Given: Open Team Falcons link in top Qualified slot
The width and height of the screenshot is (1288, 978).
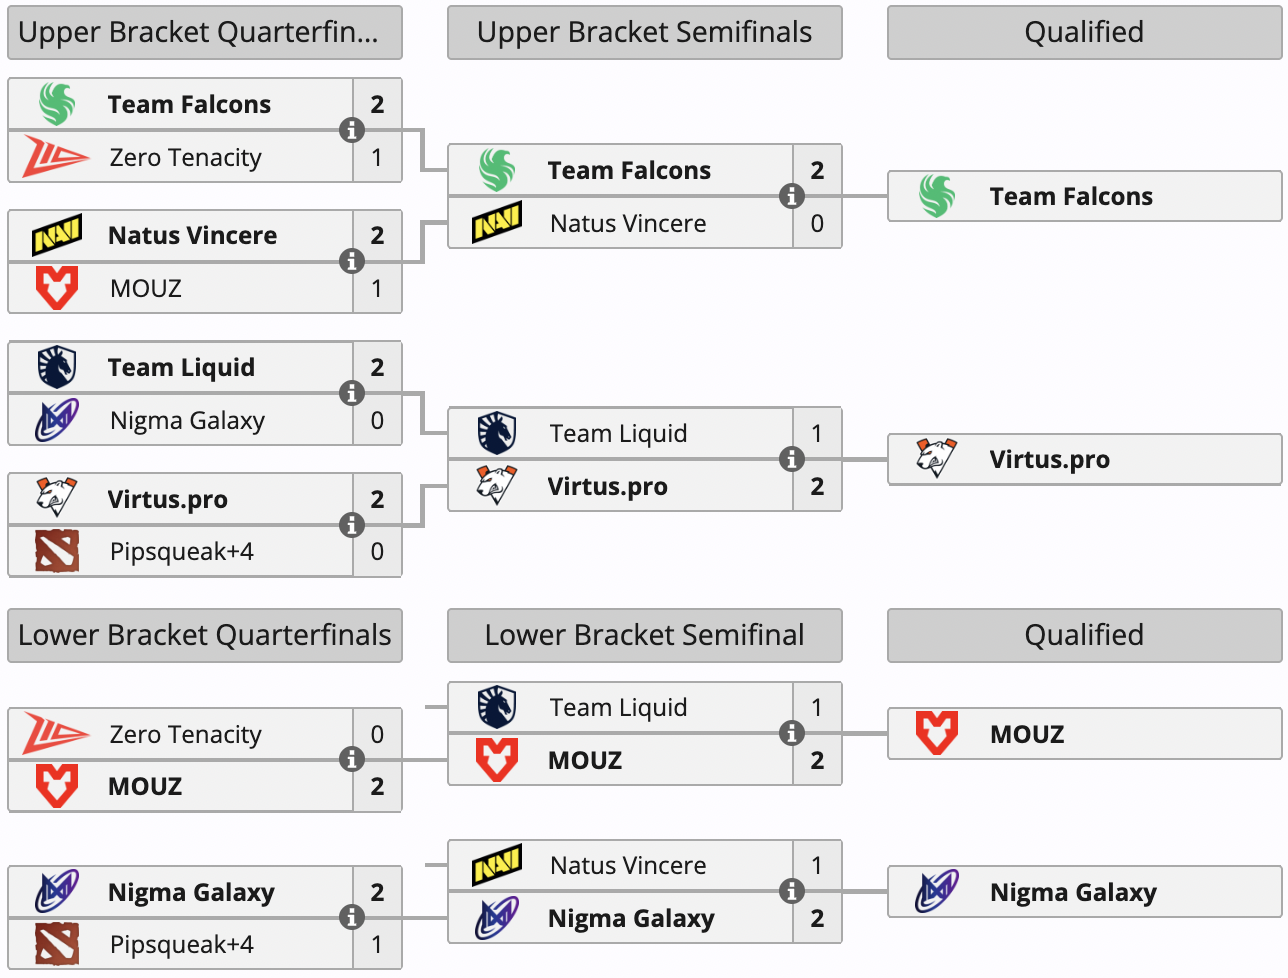Looking at the screenshot, I should click(1071, 196).
